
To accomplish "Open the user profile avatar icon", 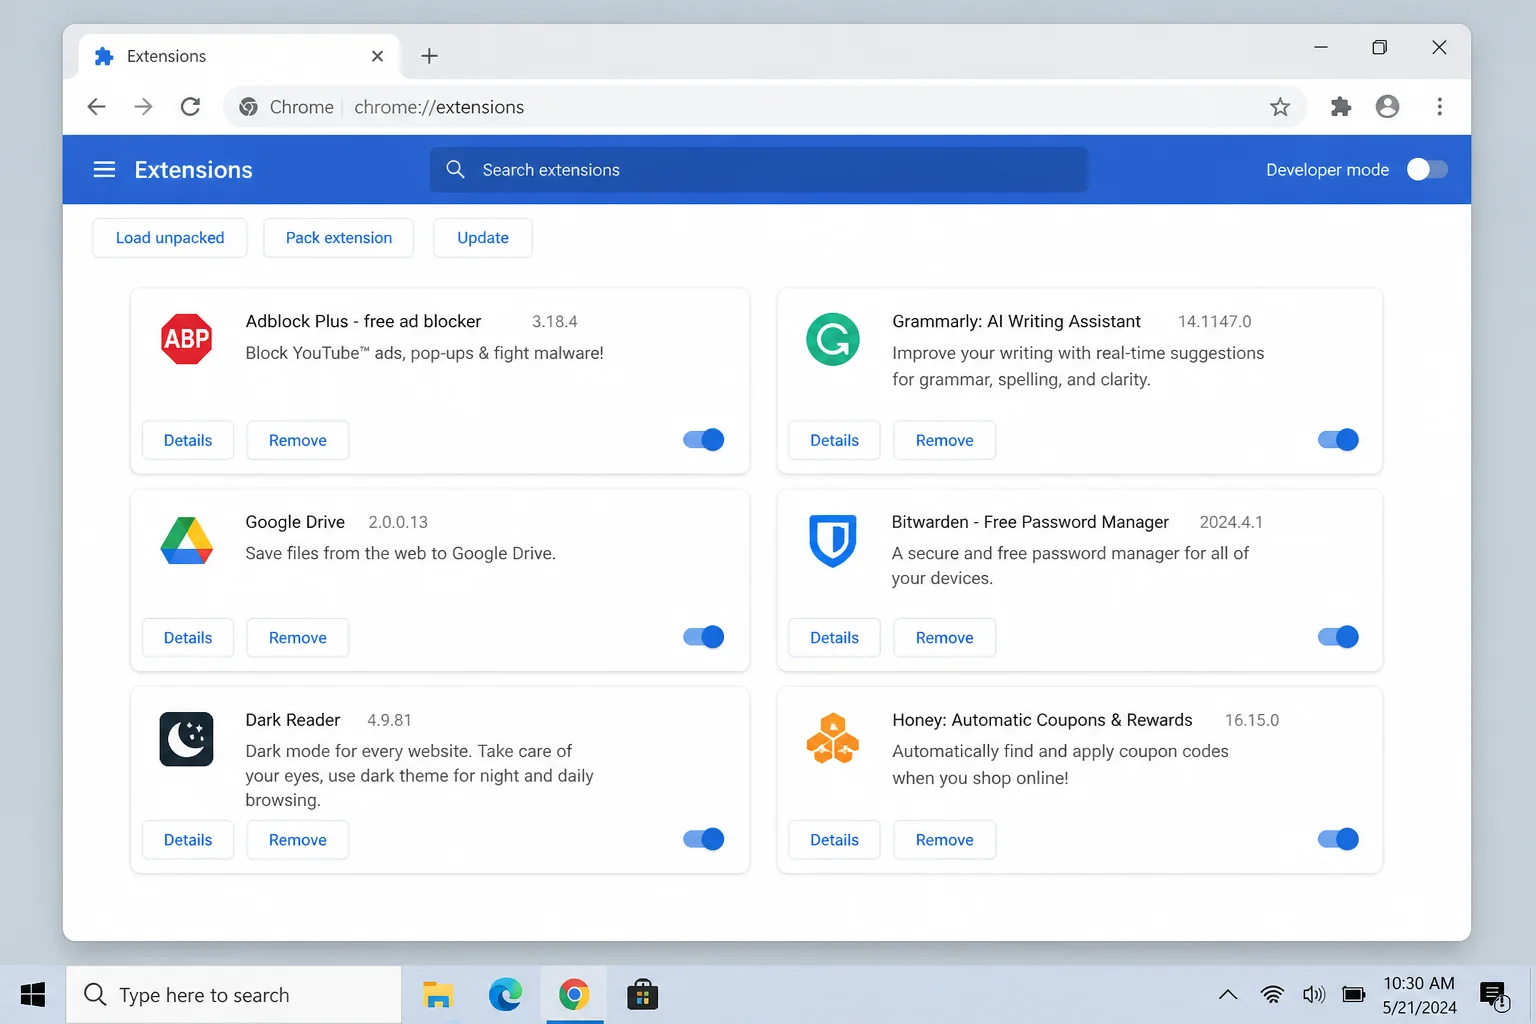I will [x=1387, y=107].
